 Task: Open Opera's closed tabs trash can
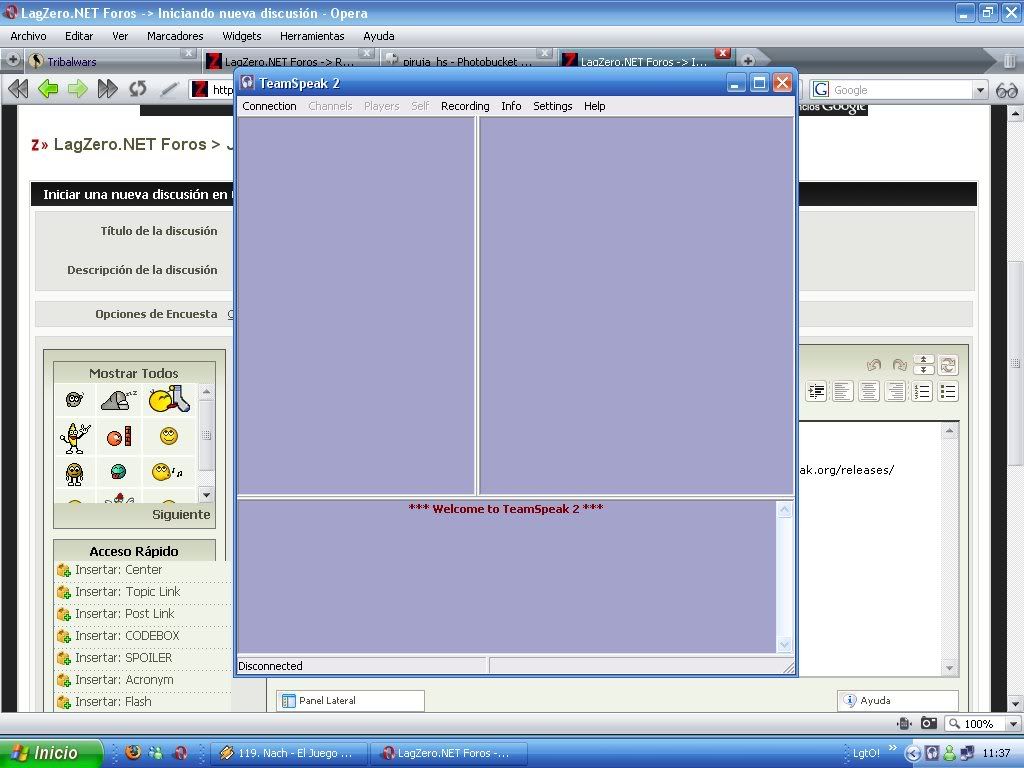tap(1010, 61)
